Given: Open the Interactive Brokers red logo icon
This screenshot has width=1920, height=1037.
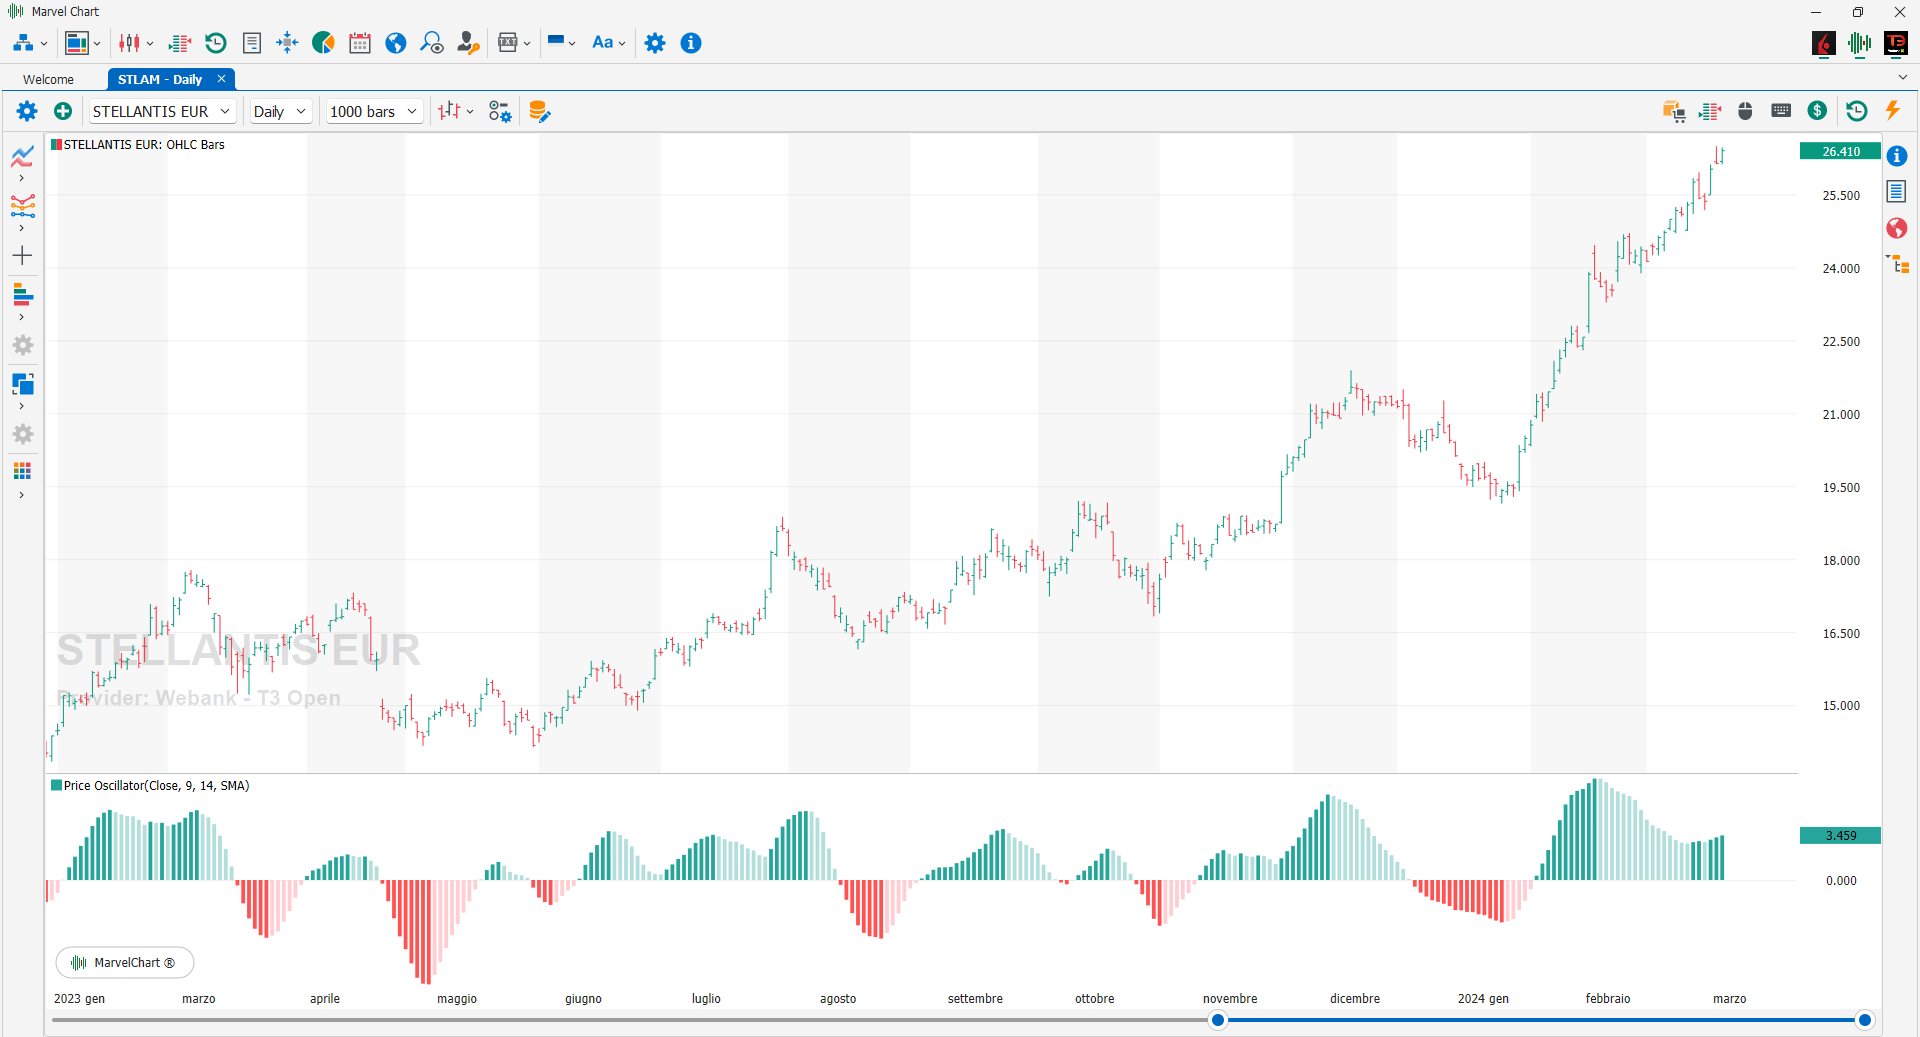Looking at the screenshot, I should [x=1823, y=43].
